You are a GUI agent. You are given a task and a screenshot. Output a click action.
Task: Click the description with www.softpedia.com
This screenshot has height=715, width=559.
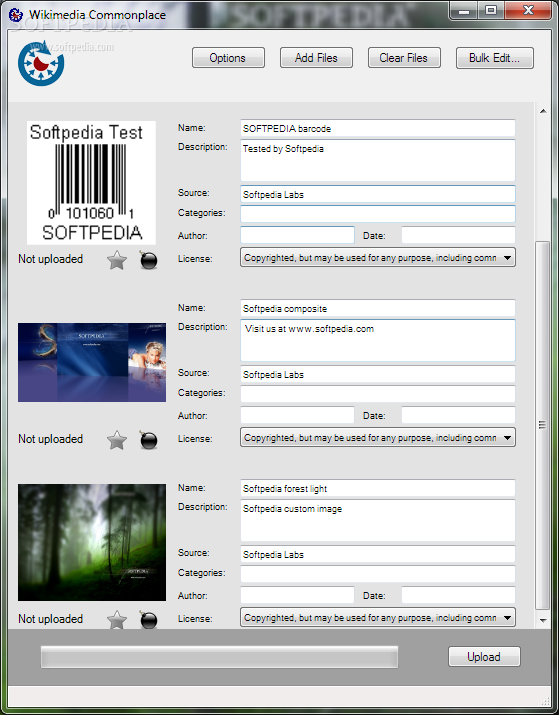[378, 341]
